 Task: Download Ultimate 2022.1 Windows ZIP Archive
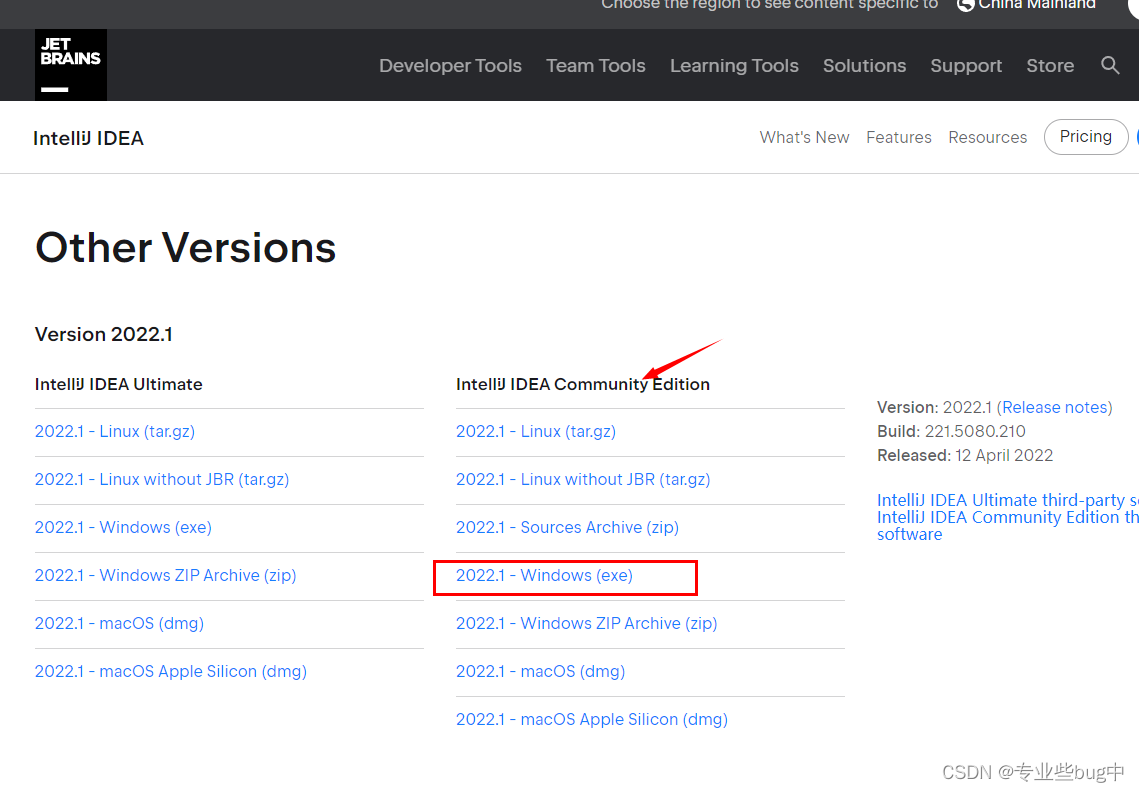166,575
